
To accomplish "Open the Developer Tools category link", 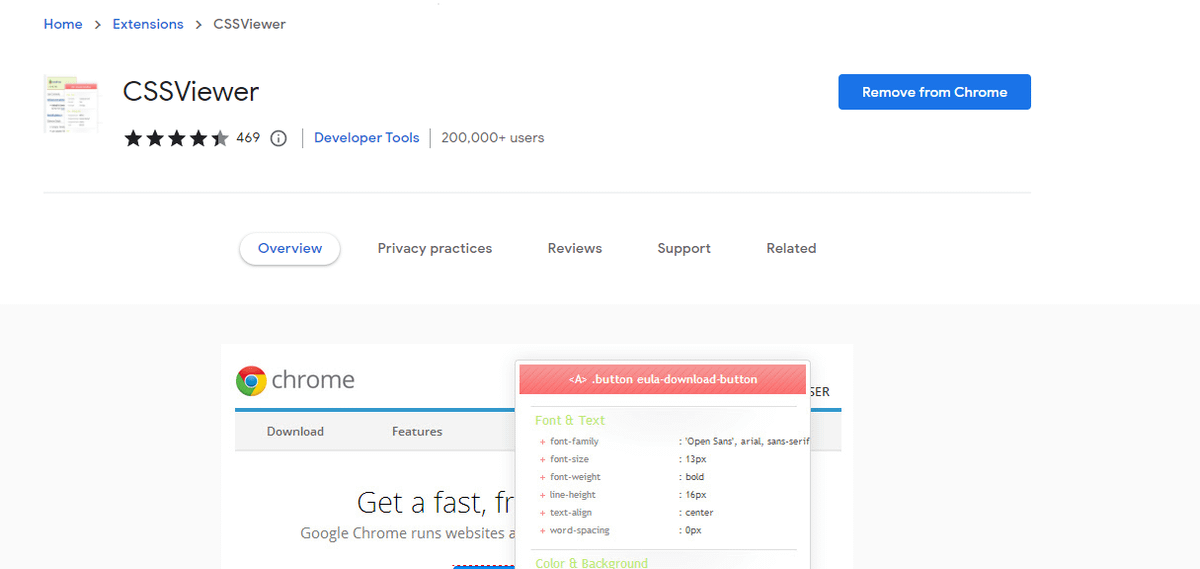I will coord(367,138).
